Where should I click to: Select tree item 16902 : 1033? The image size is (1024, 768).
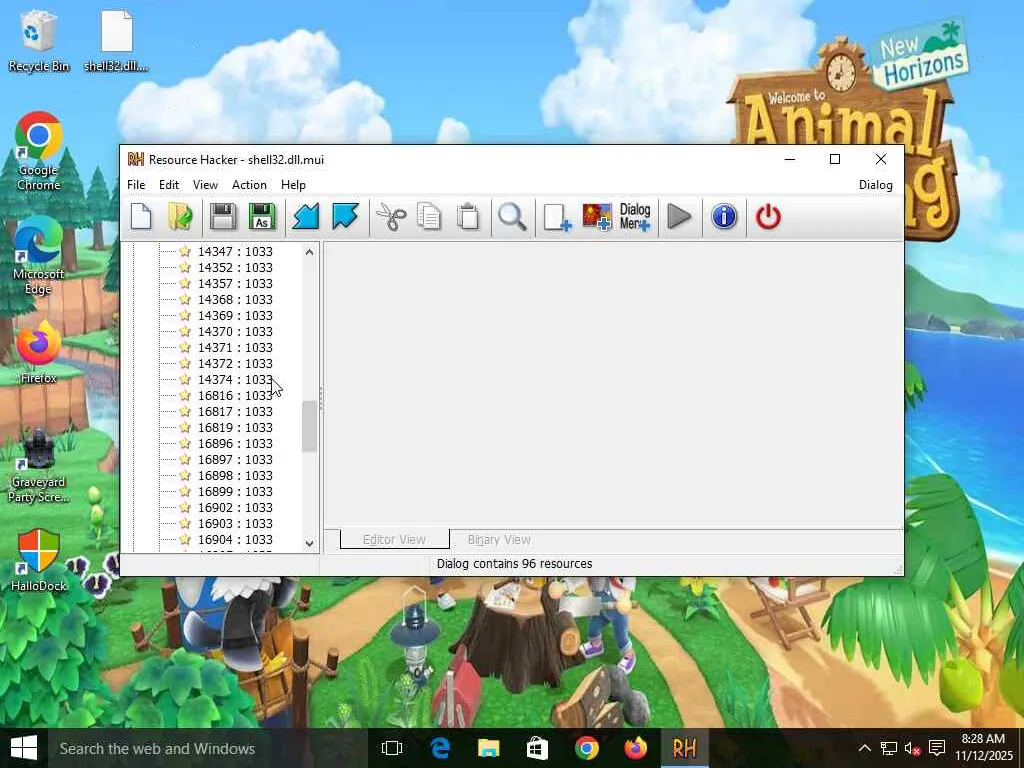coord(235,507)
